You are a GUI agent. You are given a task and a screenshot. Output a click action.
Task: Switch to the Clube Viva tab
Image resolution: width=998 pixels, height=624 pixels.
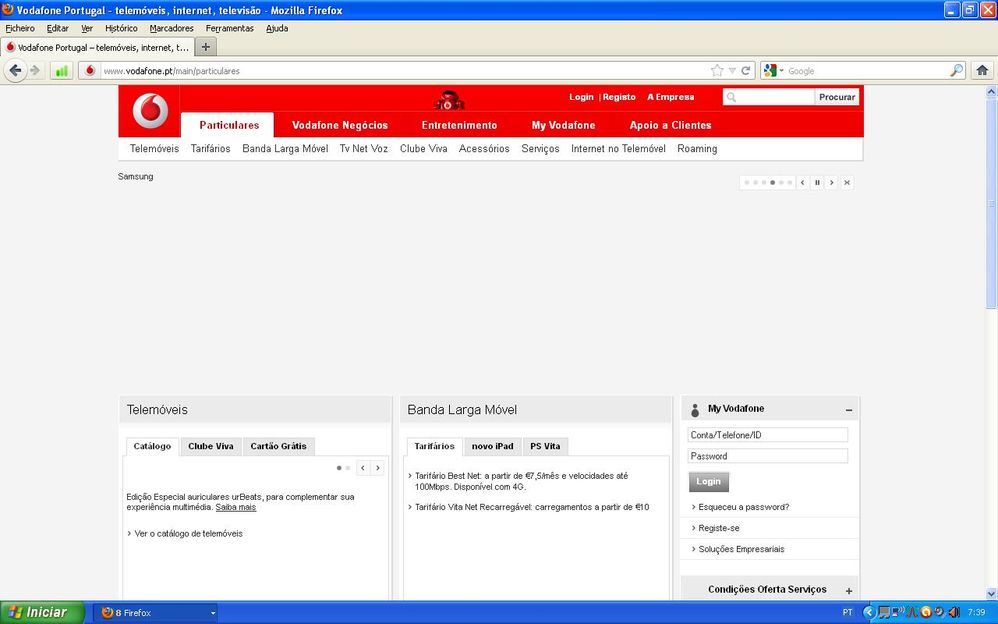(x=210, y=446)
